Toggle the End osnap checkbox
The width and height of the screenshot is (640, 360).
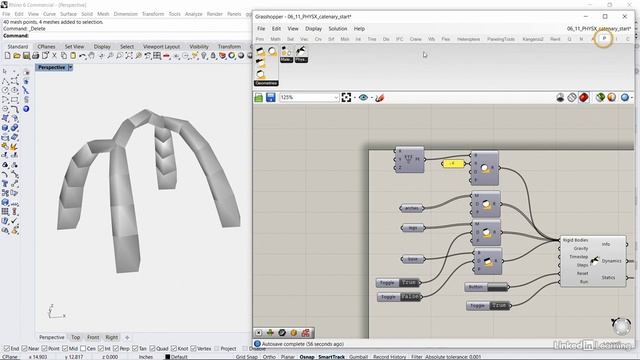[x=7, y=349]
